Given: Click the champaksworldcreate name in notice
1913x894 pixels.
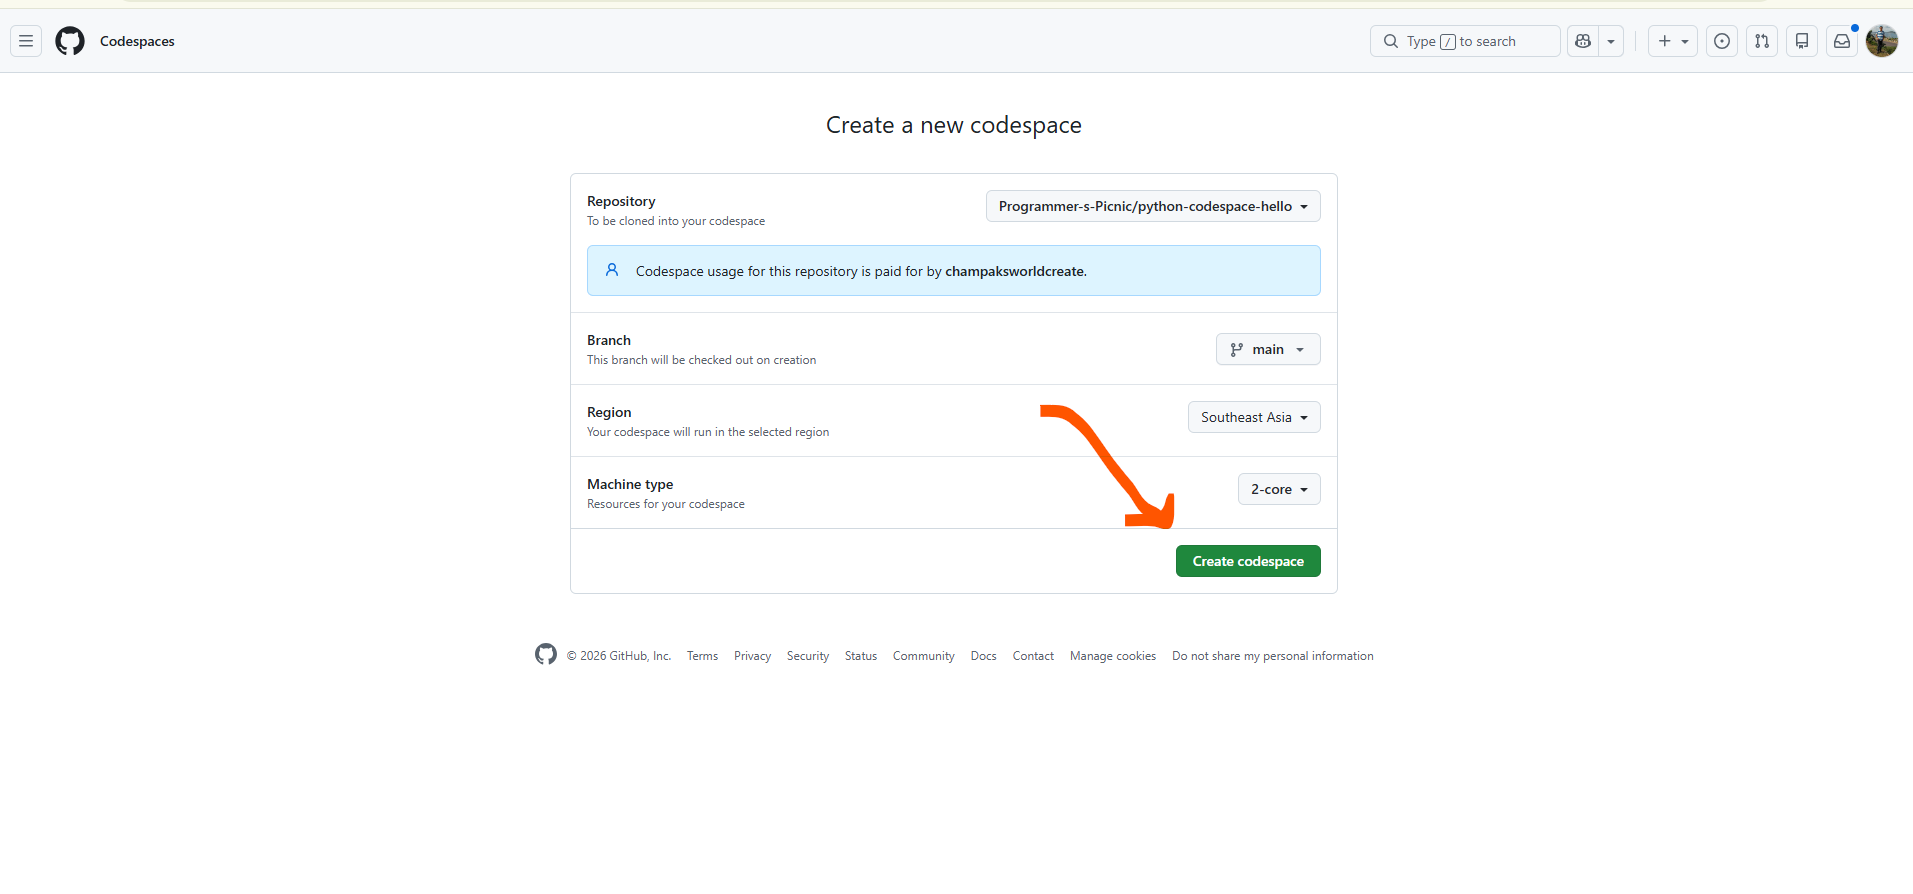Looking at the screenshot, I should coord(1014,271).
